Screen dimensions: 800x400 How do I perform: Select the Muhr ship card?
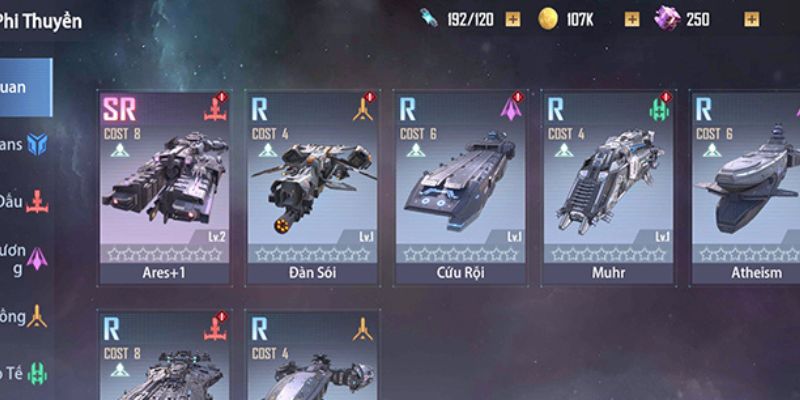pyautogui.click(x=608, y=188)
